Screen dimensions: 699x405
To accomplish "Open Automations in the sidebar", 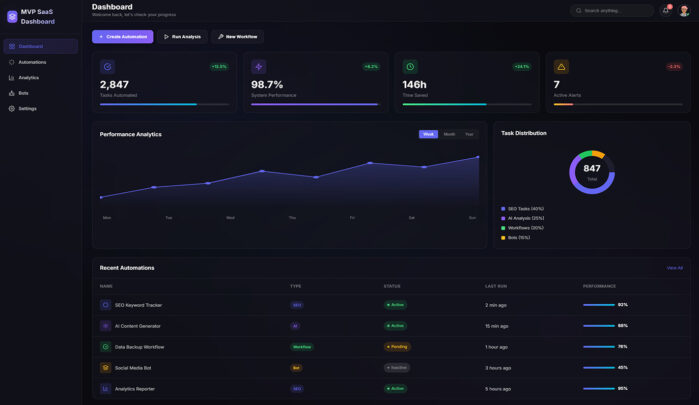I will pyautogui.click(x=32, y=62).
